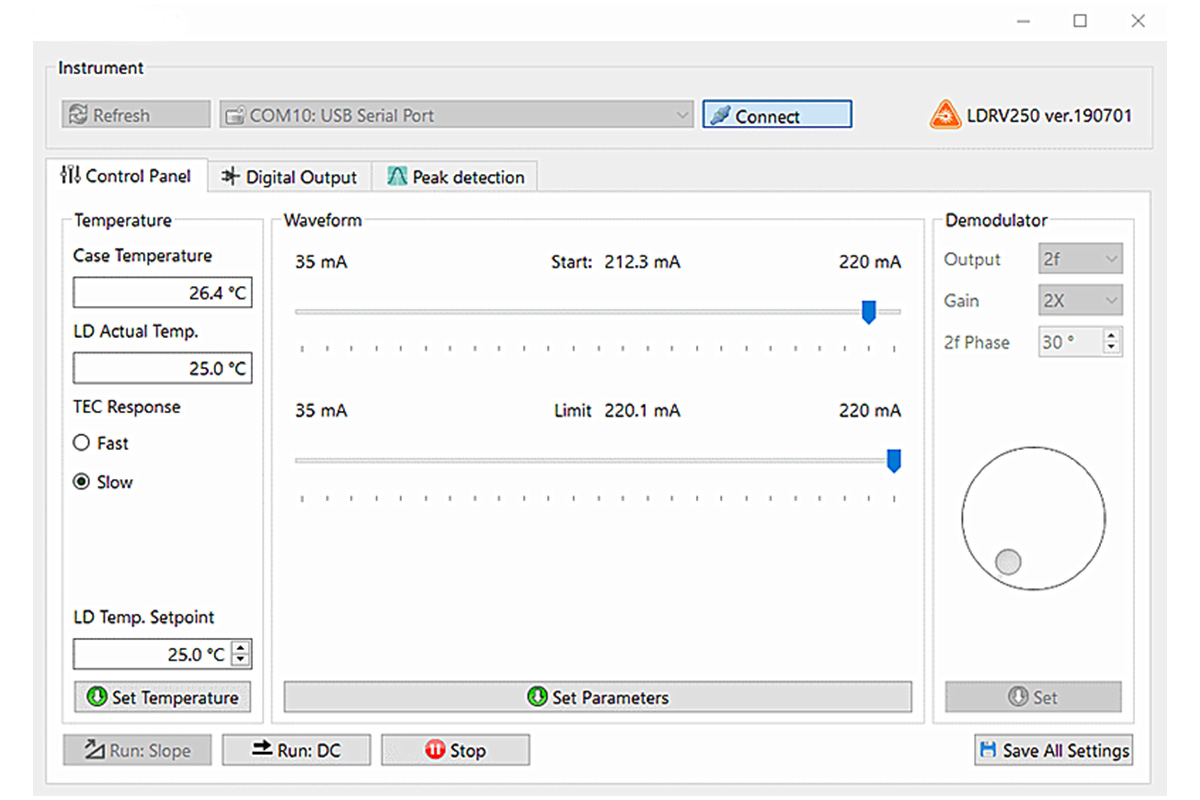1200x800 pixels.
Task: Click the LDRV250 orange triangle logo icon
Action: pos(945,115)
